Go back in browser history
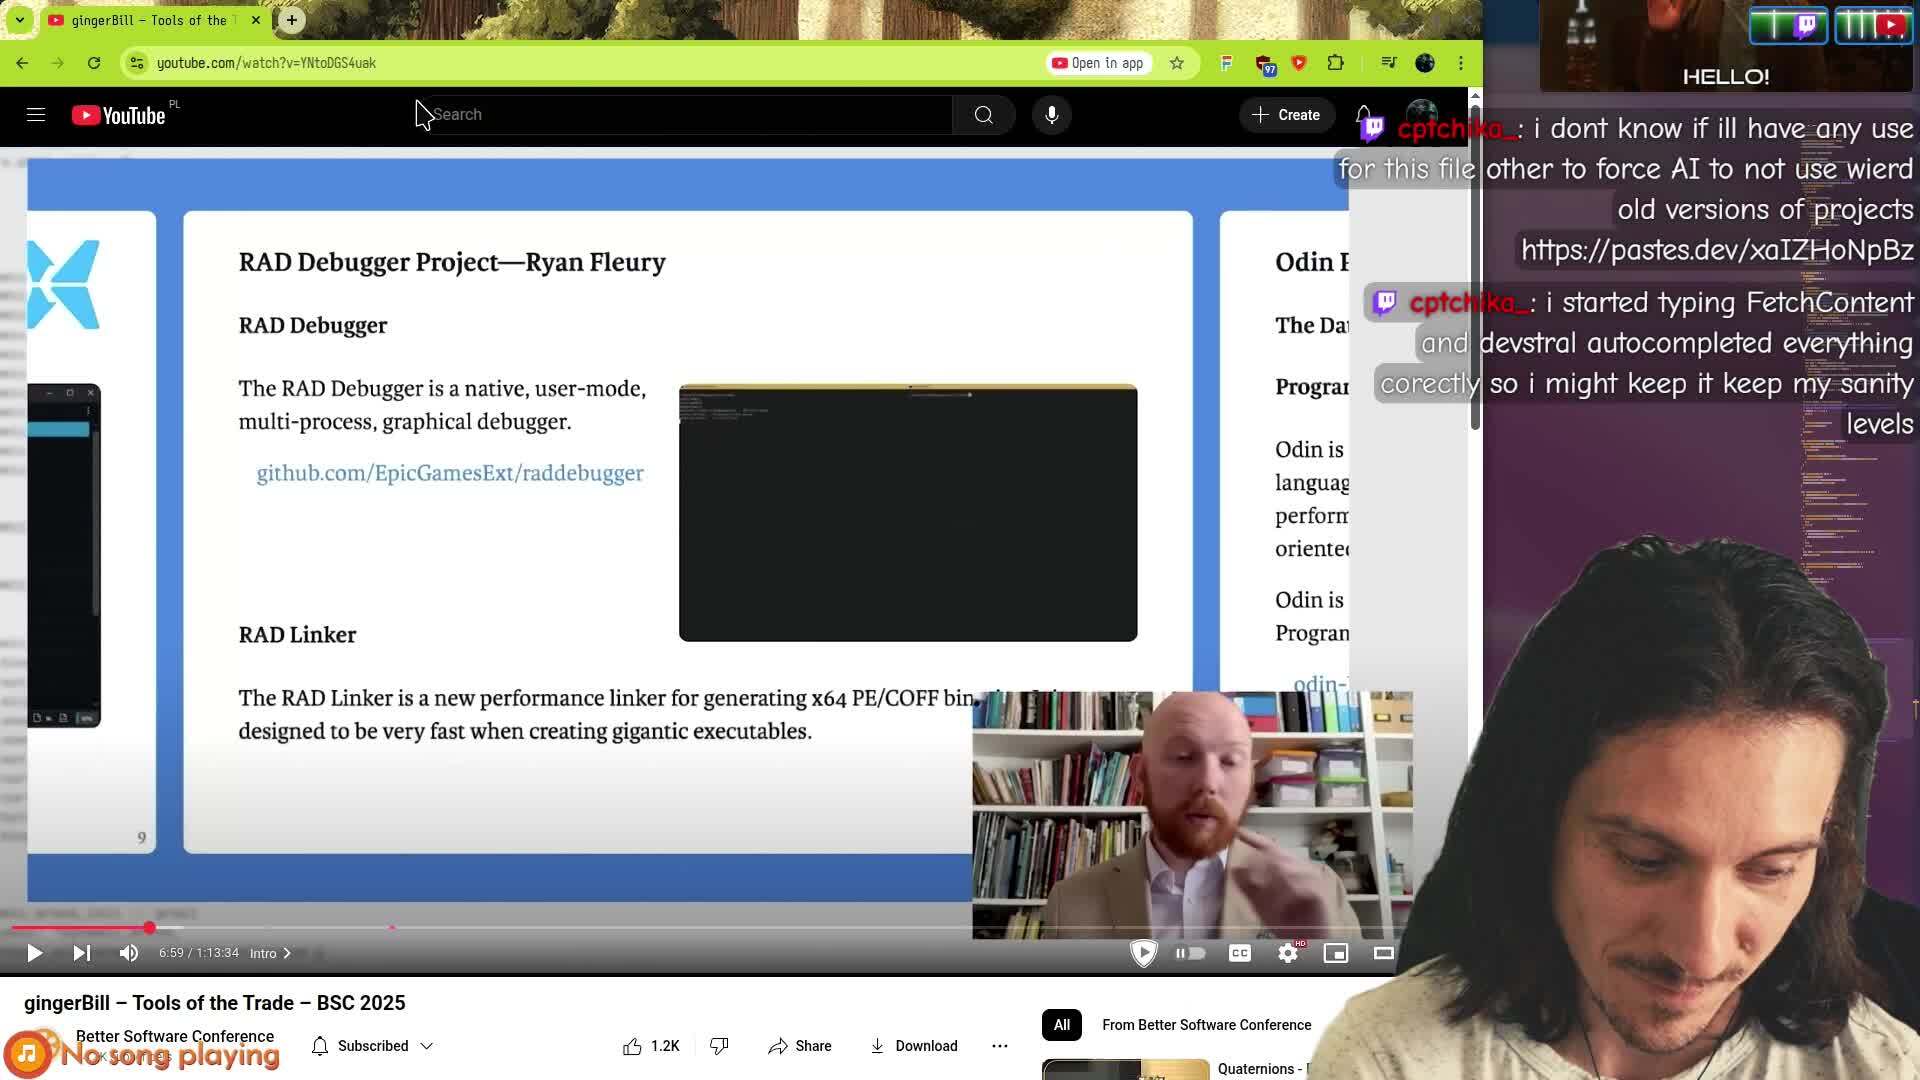1920x1080 pixels. point(22,63)
